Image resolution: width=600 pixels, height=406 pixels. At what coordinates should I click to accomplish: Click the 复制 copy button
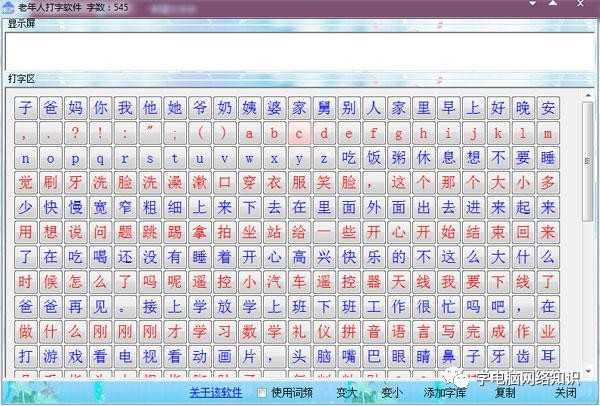coord(505,393)
